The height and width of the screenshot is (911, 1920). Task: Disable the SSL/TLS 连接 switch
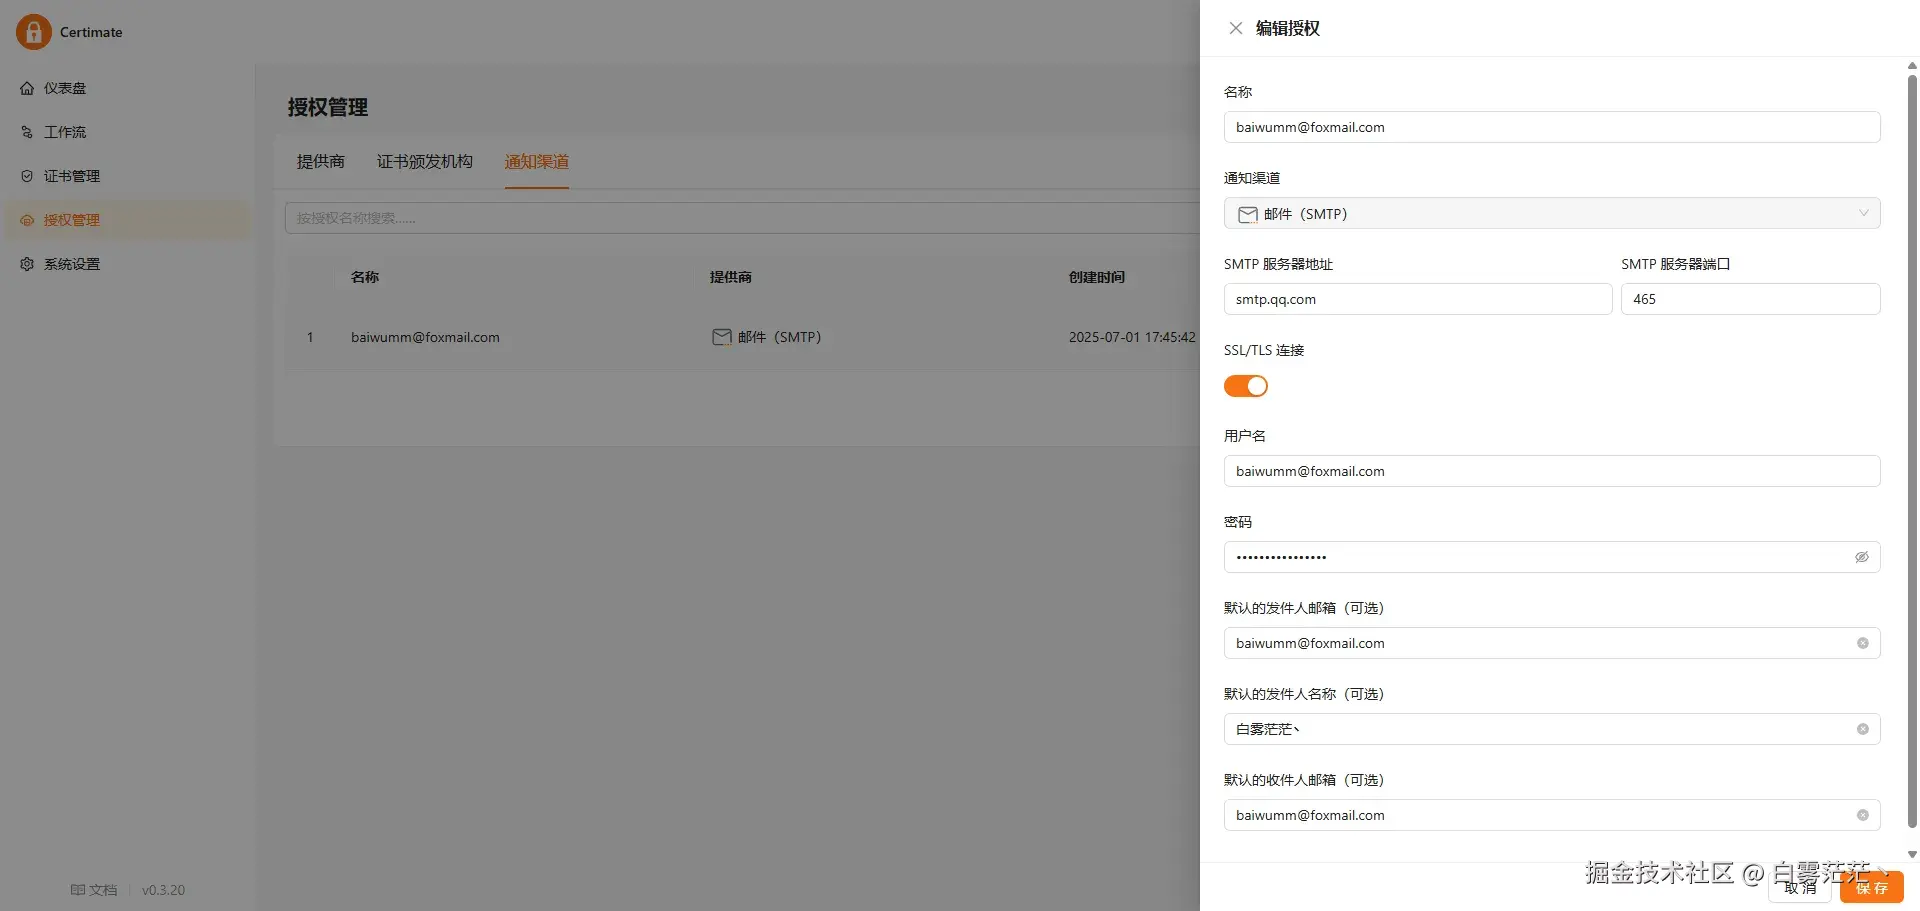(x=1246, y=386)
